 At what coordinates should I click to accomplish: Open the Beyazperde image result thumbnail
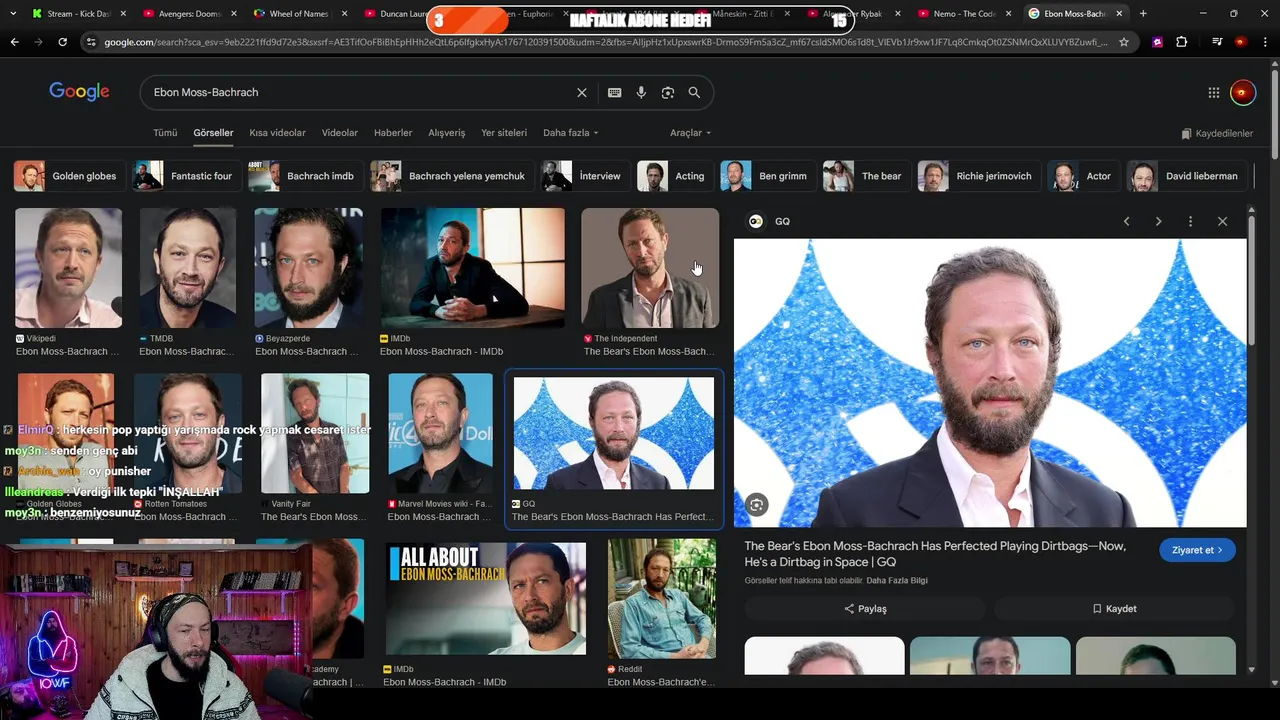(308, 268)
